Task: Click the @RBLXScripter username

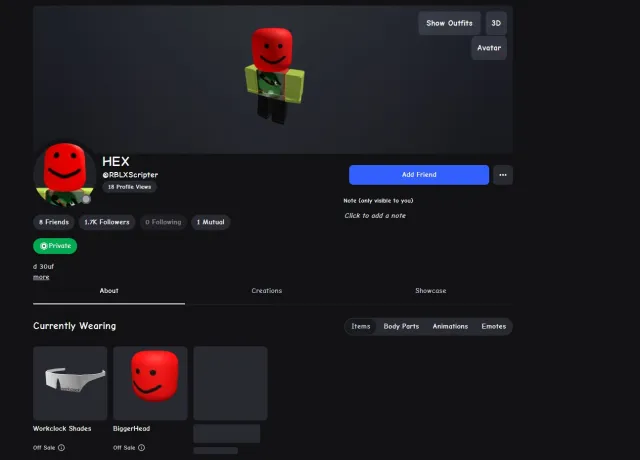Action: click(130, 175)
